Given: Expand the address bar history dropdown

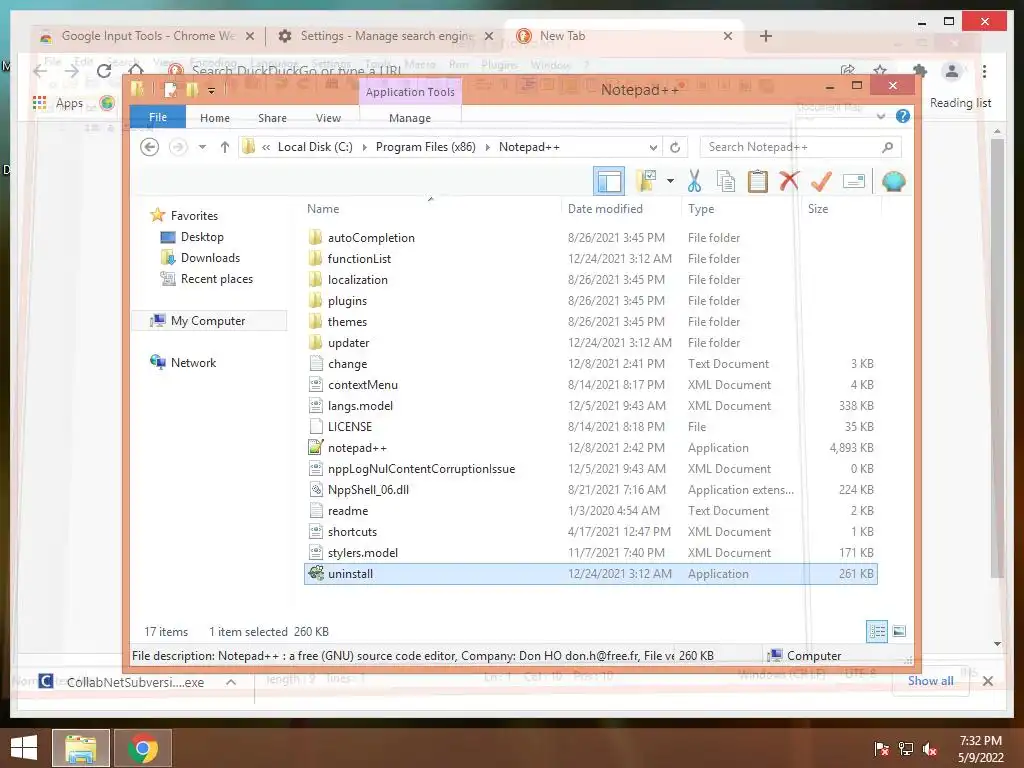Looking at the screenshot, I should pos(652,148).
